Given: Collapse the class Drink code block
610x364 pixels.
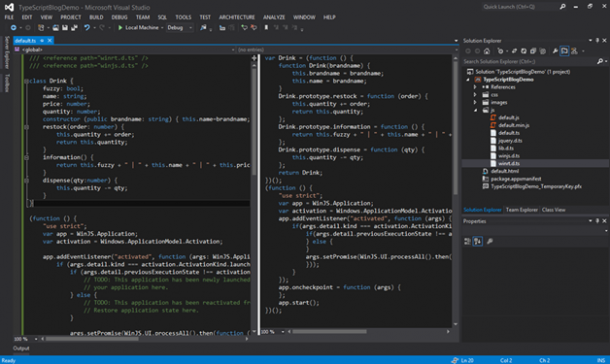Looking at the screenshot, I should [x=26, y=81].
